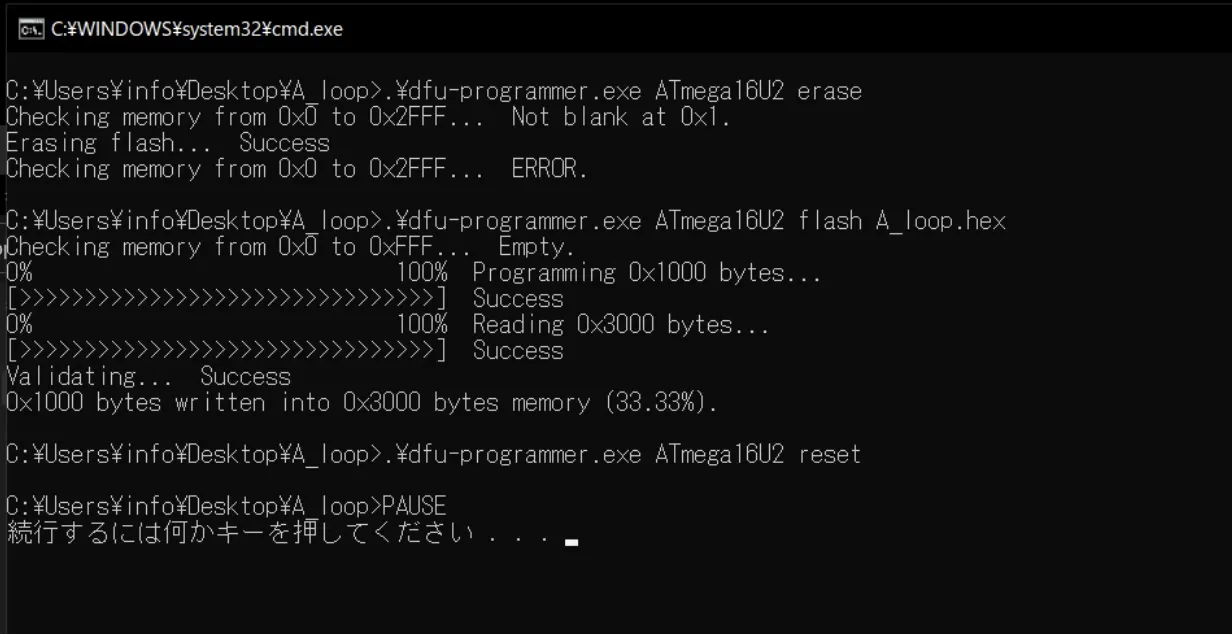Image resolution: width=1232 pixels, height=634 pixels.
Task: Click "Success" beside the reading progress bar
Action: pos(517,351)
